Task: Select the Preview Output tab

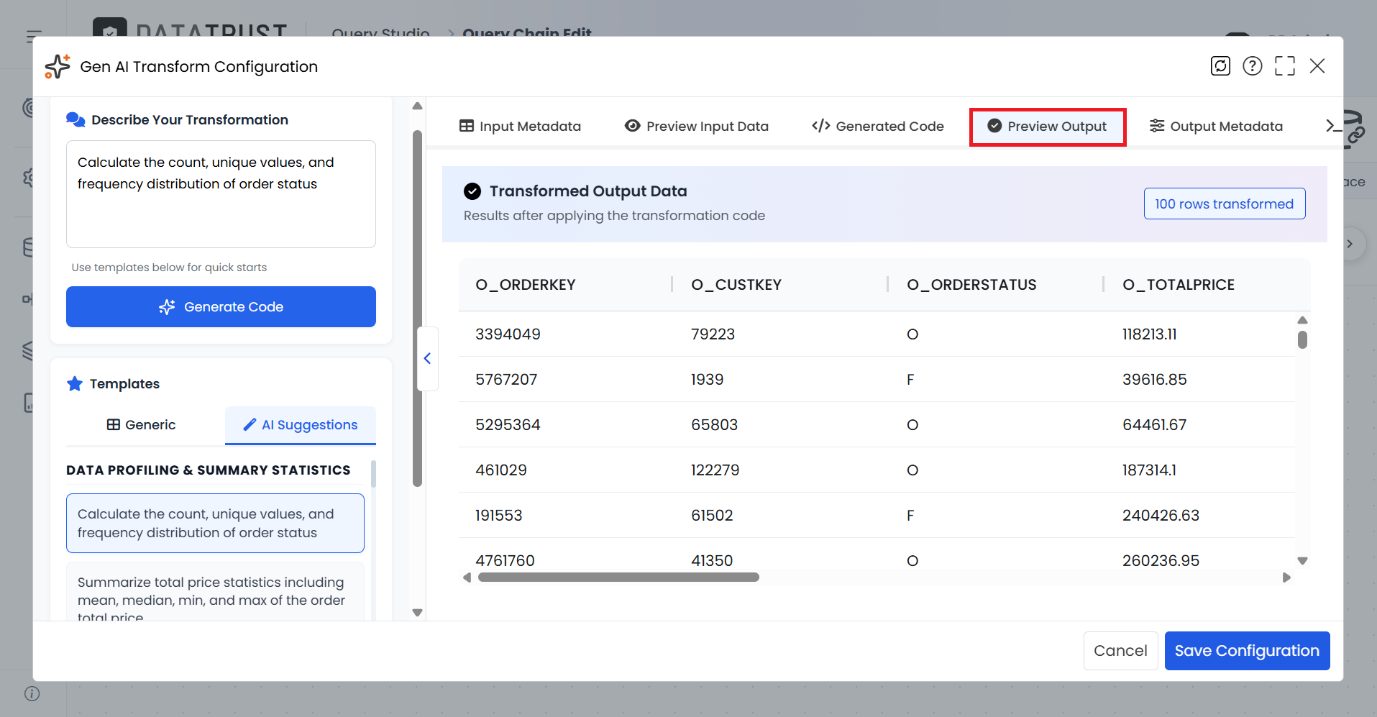Action: (x=1047, y=127)
